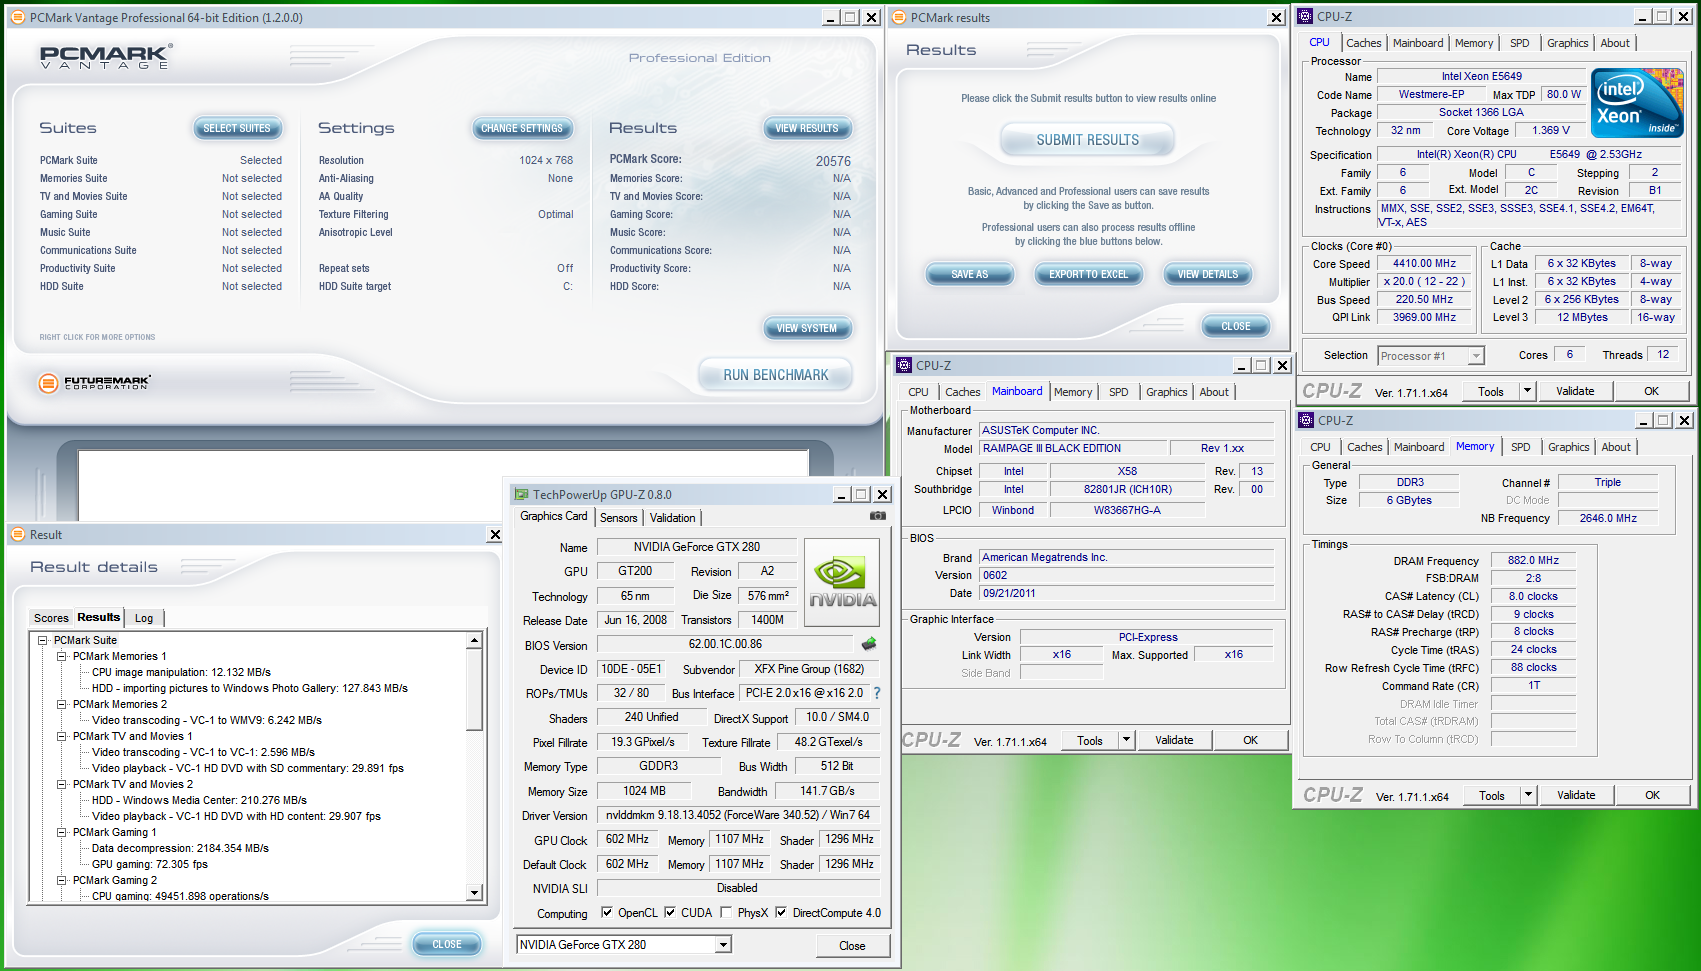
Task: Click the RUN BENCHMARK button
Action: pyautogui.click(x=775, y=375)
